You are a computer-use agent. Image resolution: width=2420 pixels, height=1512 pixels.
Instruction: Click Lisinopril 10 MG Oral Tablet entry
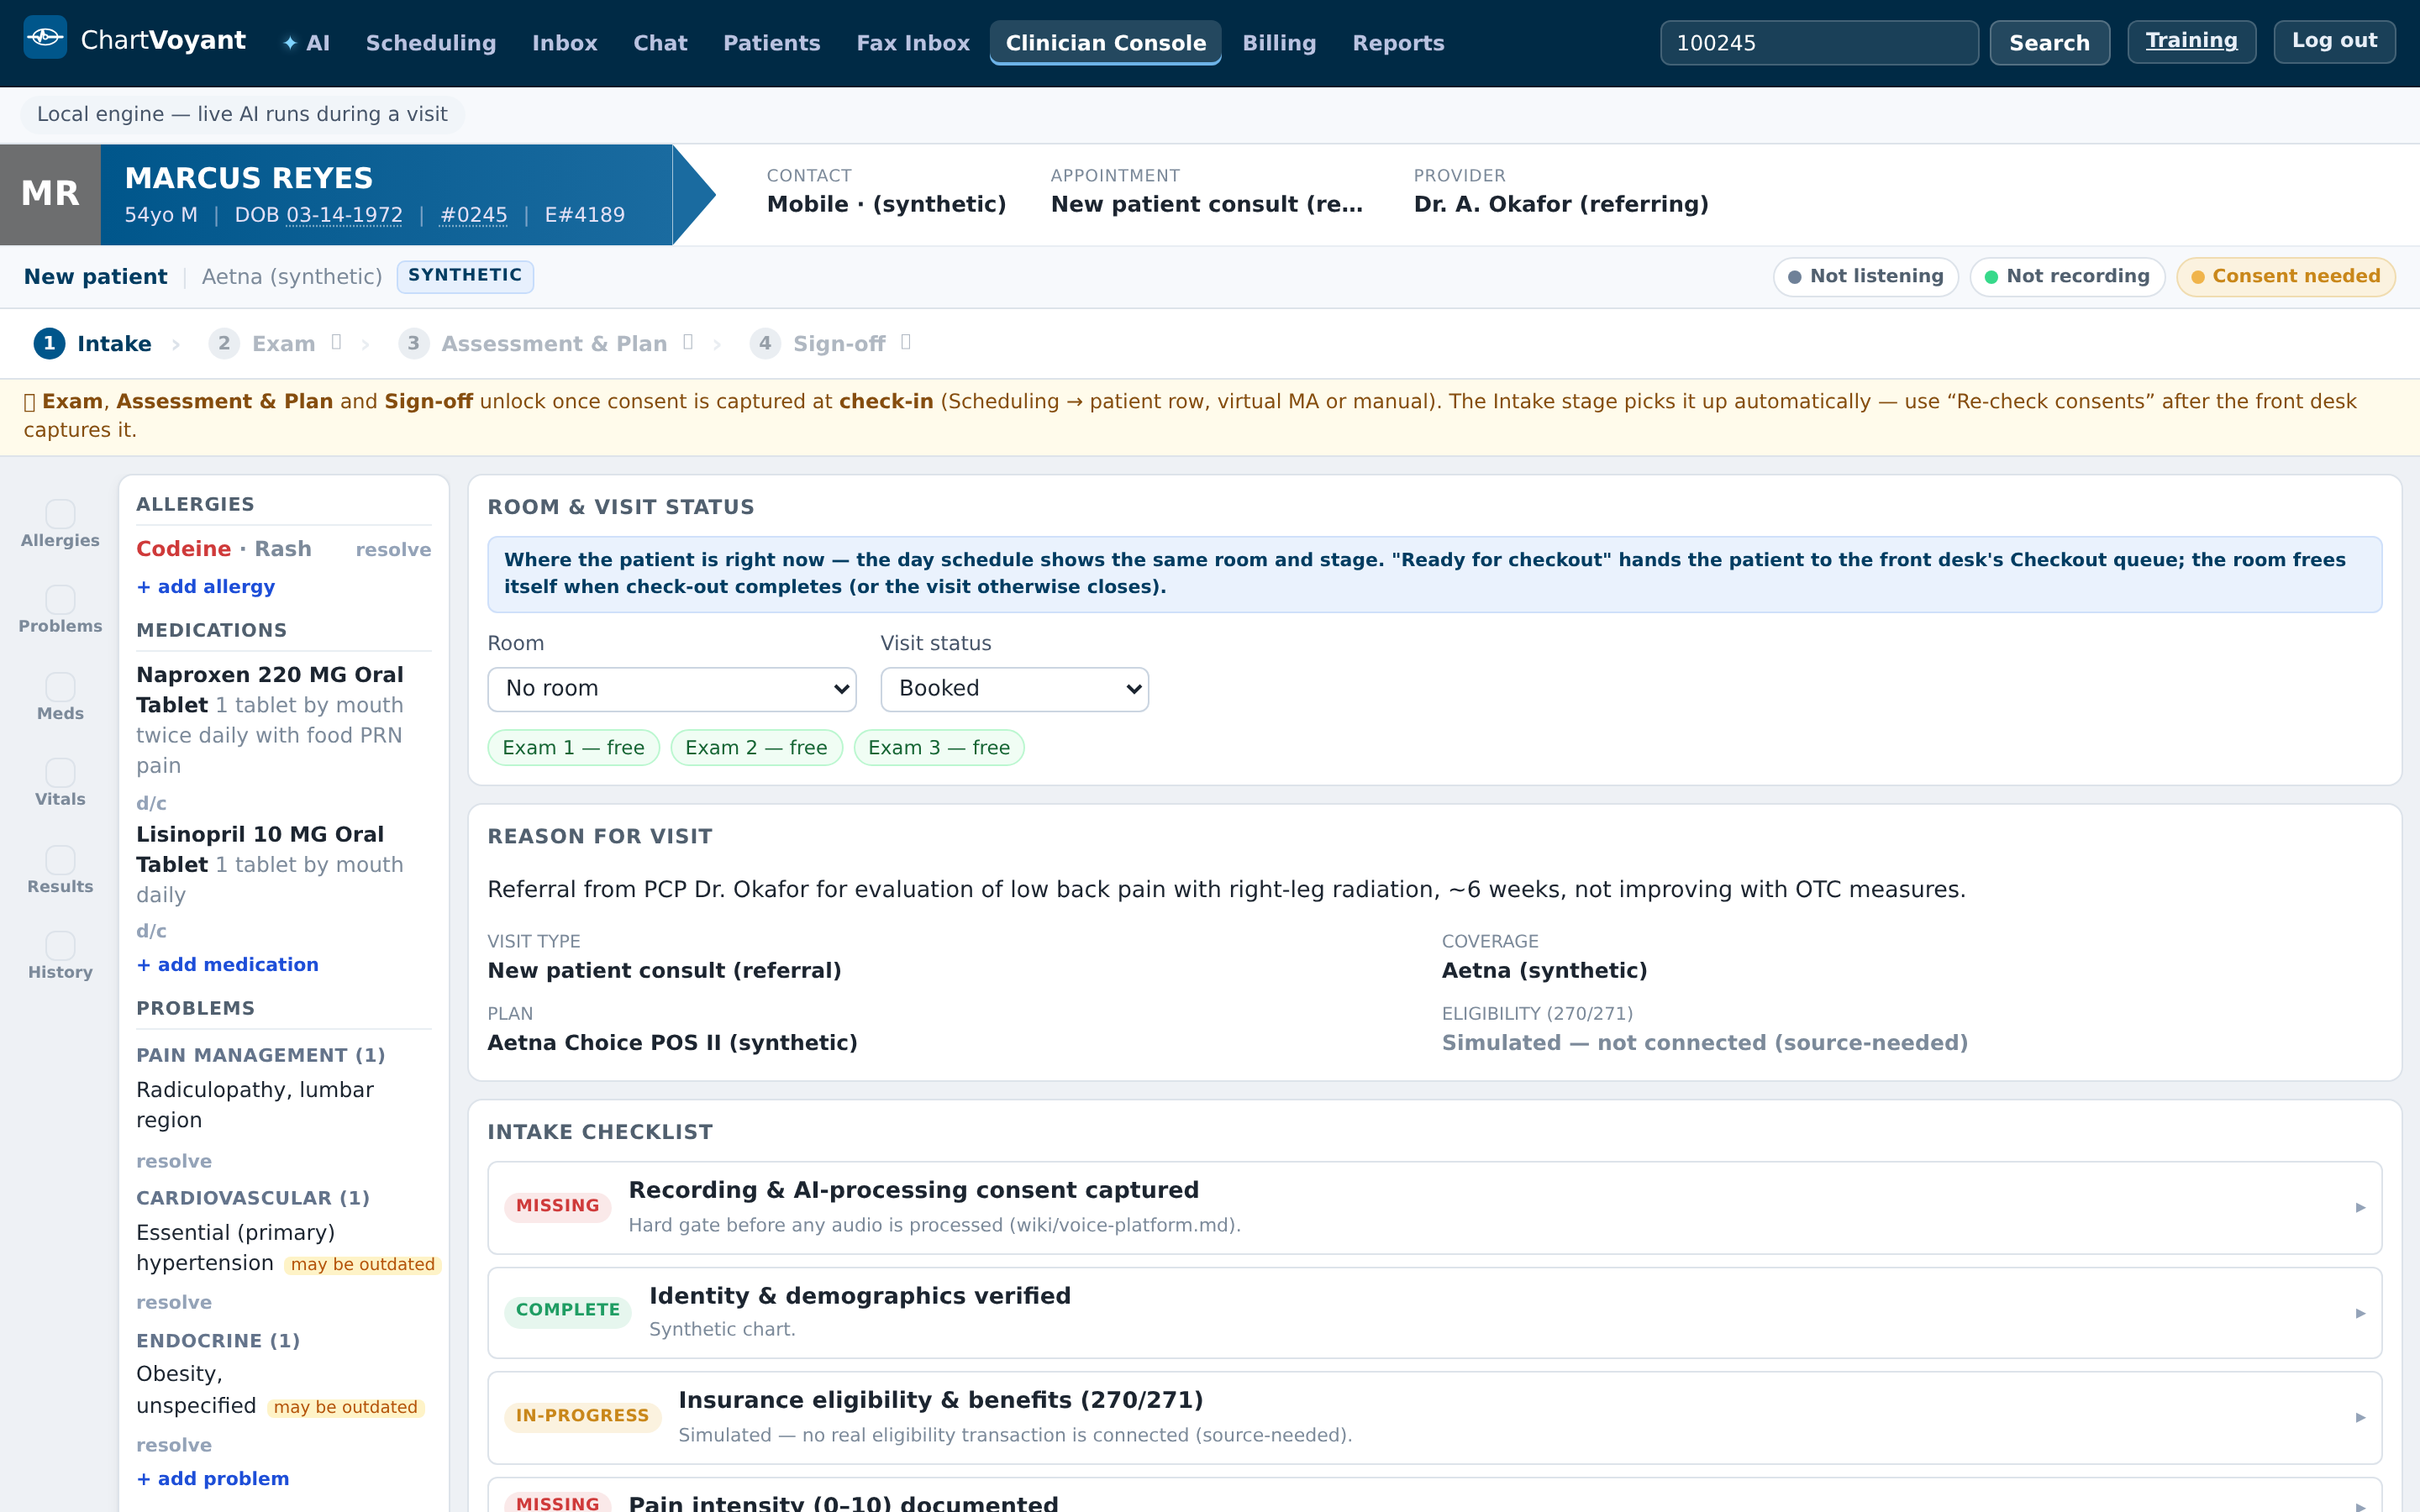(x=270, y=864)
